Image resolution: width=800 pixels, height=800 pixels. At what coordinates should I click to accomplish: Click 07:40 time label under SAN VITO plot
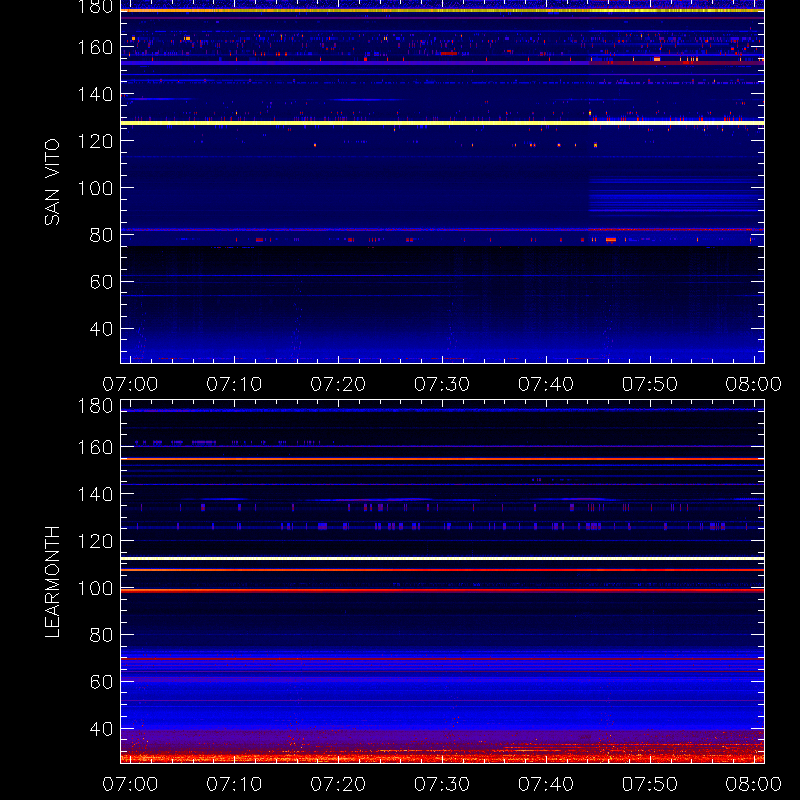(546, 384)
